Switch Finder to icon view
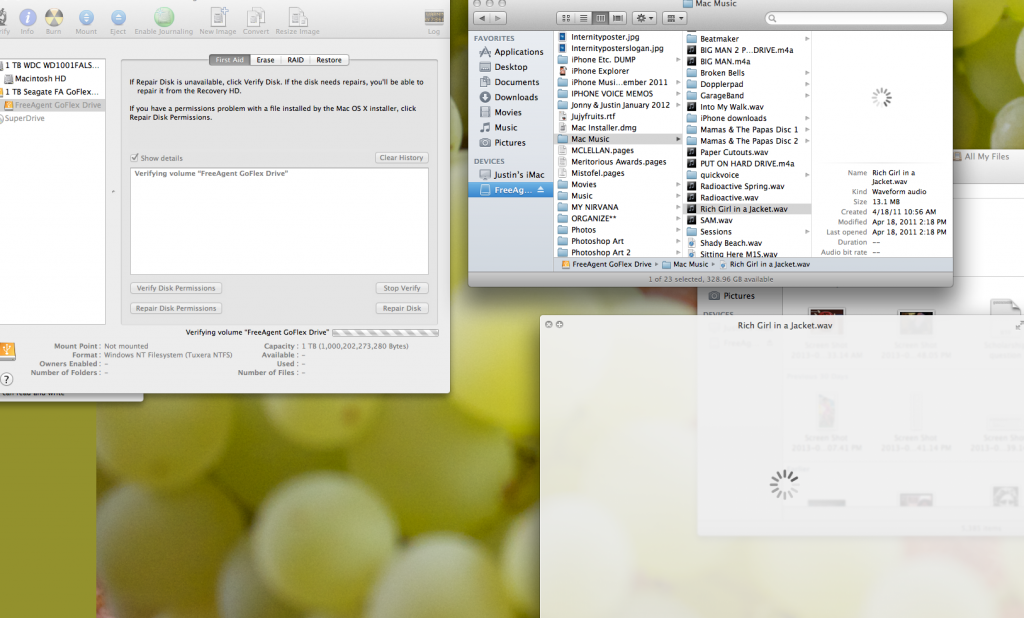 (x=566, y=18)
